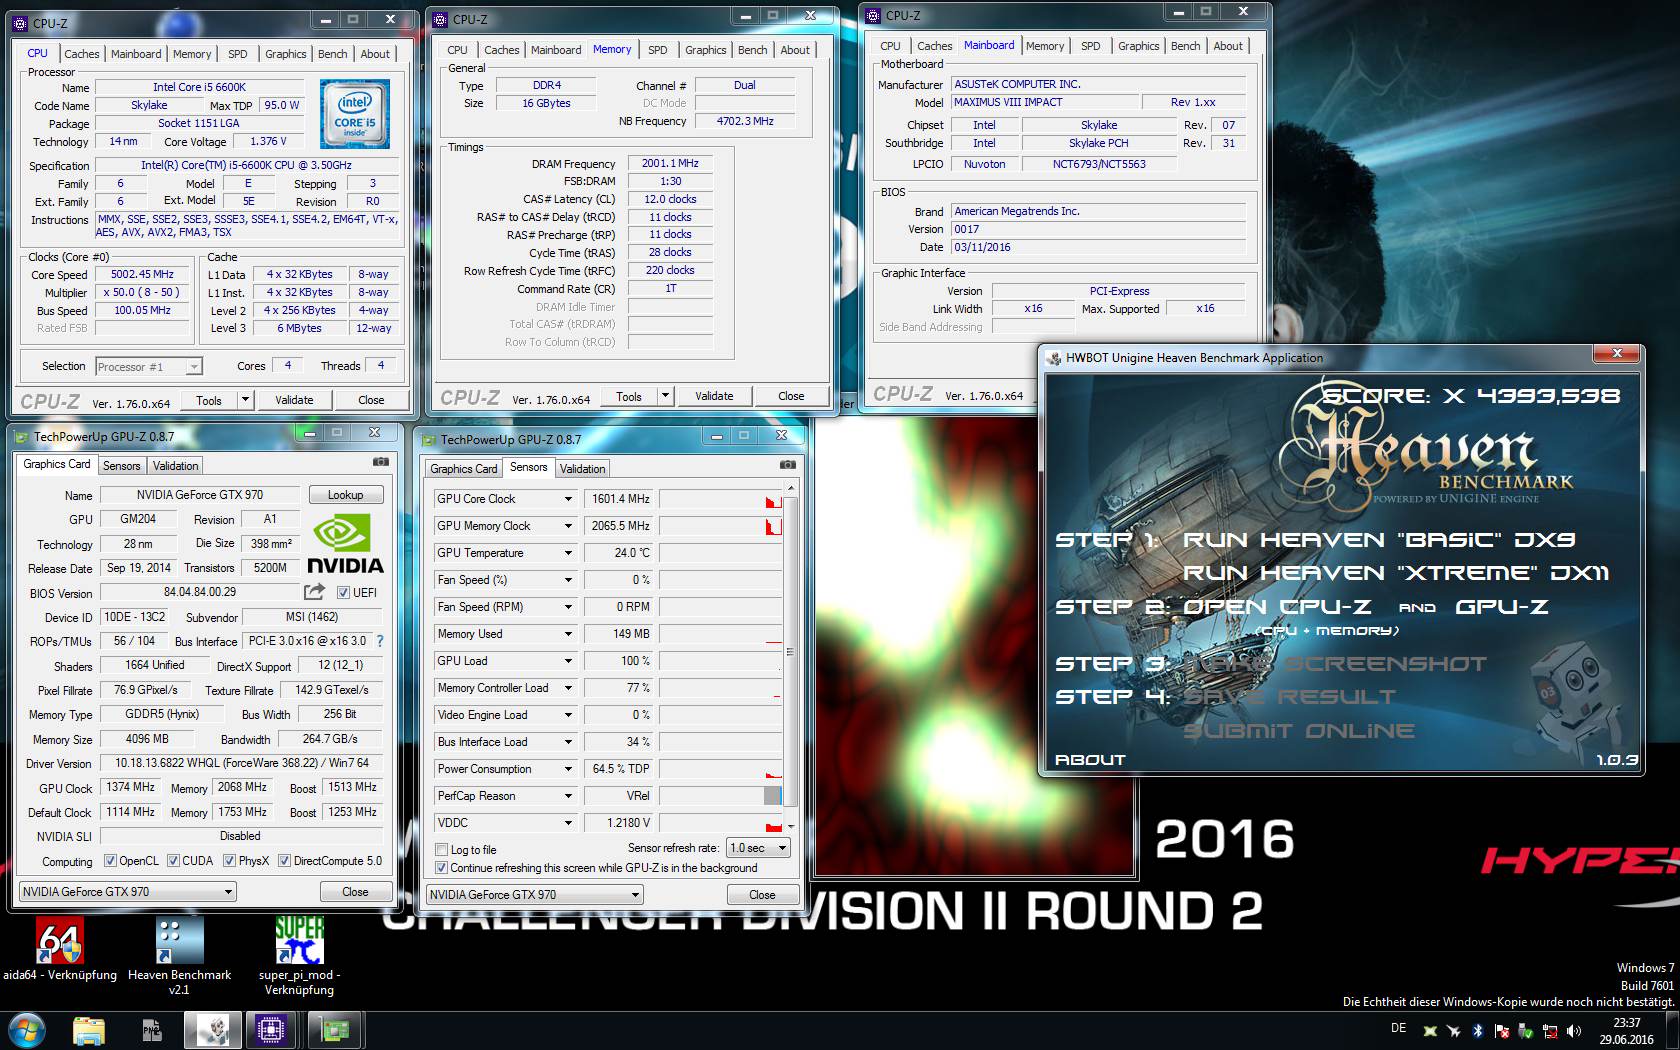The width and height of the screenshot is (1680, 1050).
Task: Switch to SPD tab in CPU-Z Memory window
Action: coord(657,50)
